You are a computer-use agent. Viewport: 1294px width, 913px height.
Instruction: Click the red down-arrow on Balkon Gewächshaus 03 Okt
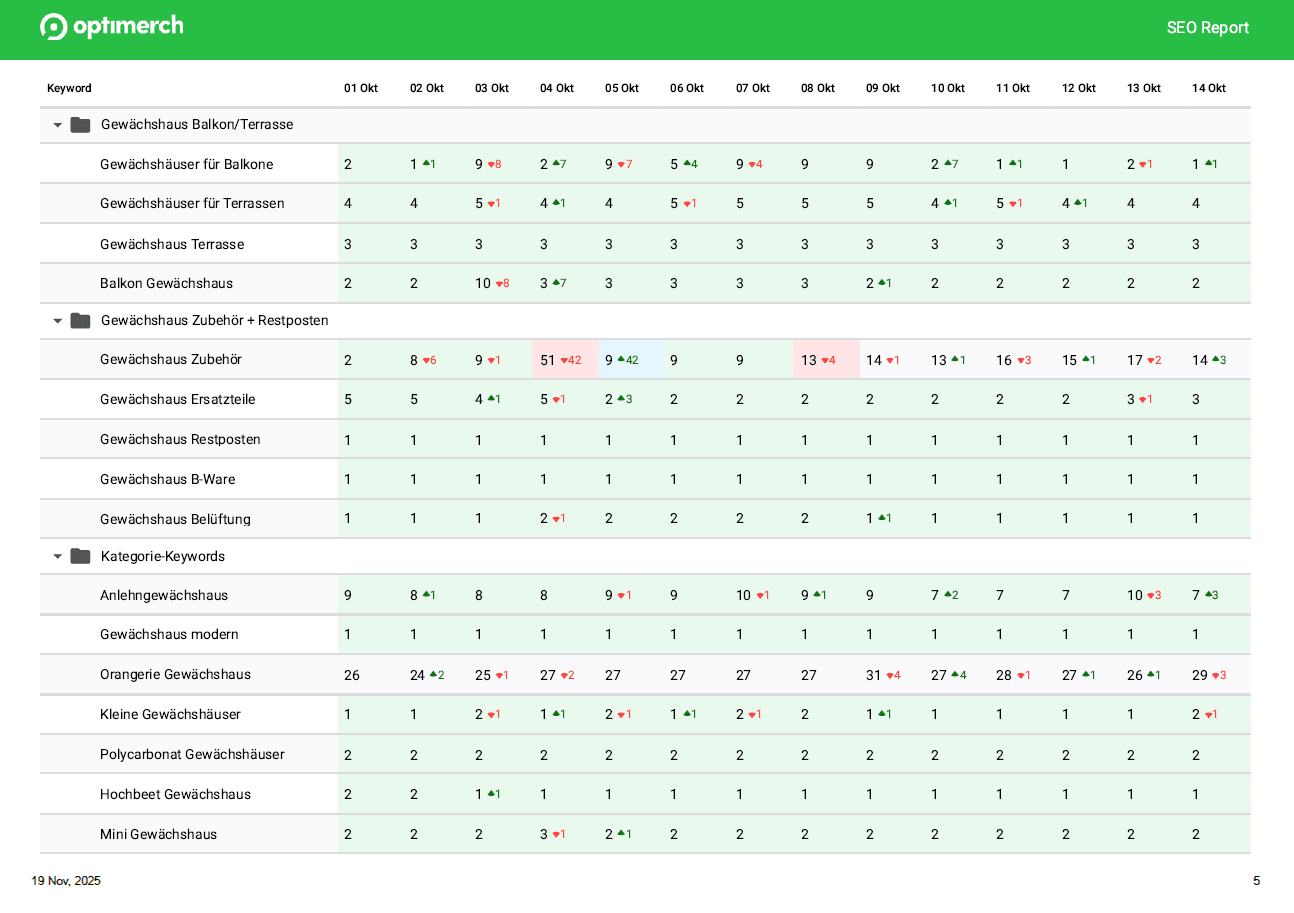[x=497, y=283]
